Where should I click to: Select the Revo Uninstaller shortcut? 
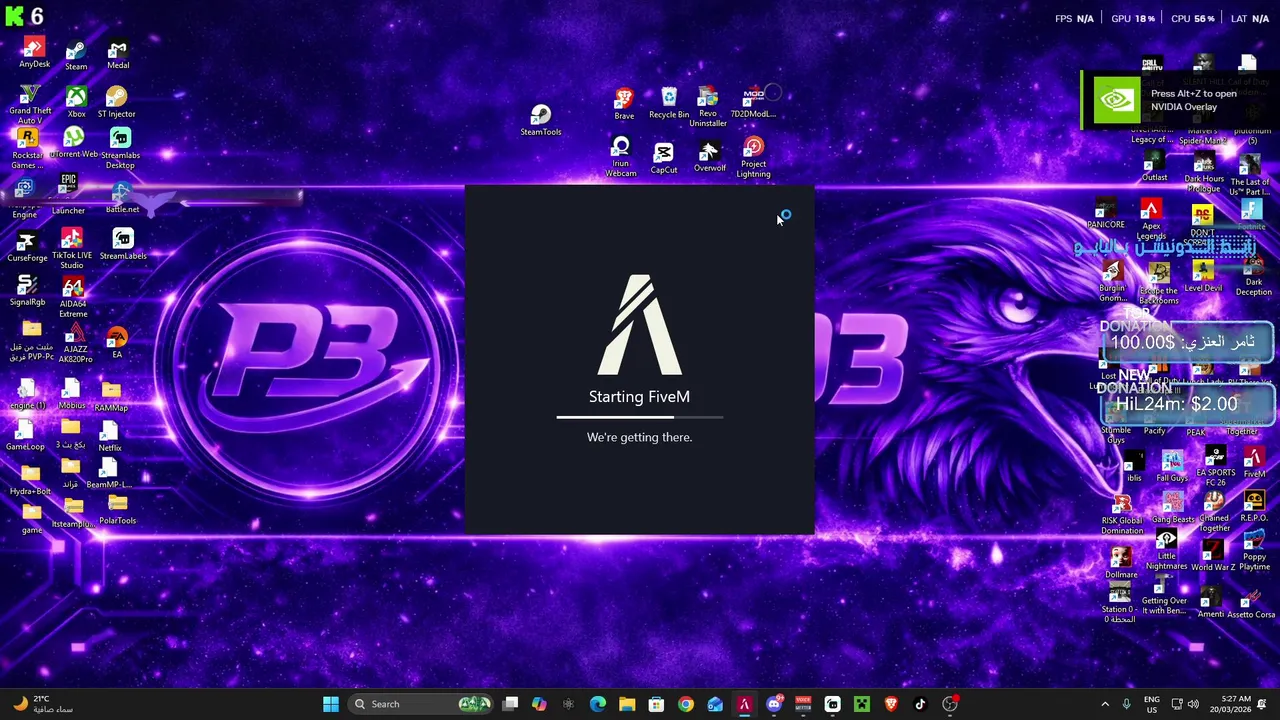click(x=707, y=107)
